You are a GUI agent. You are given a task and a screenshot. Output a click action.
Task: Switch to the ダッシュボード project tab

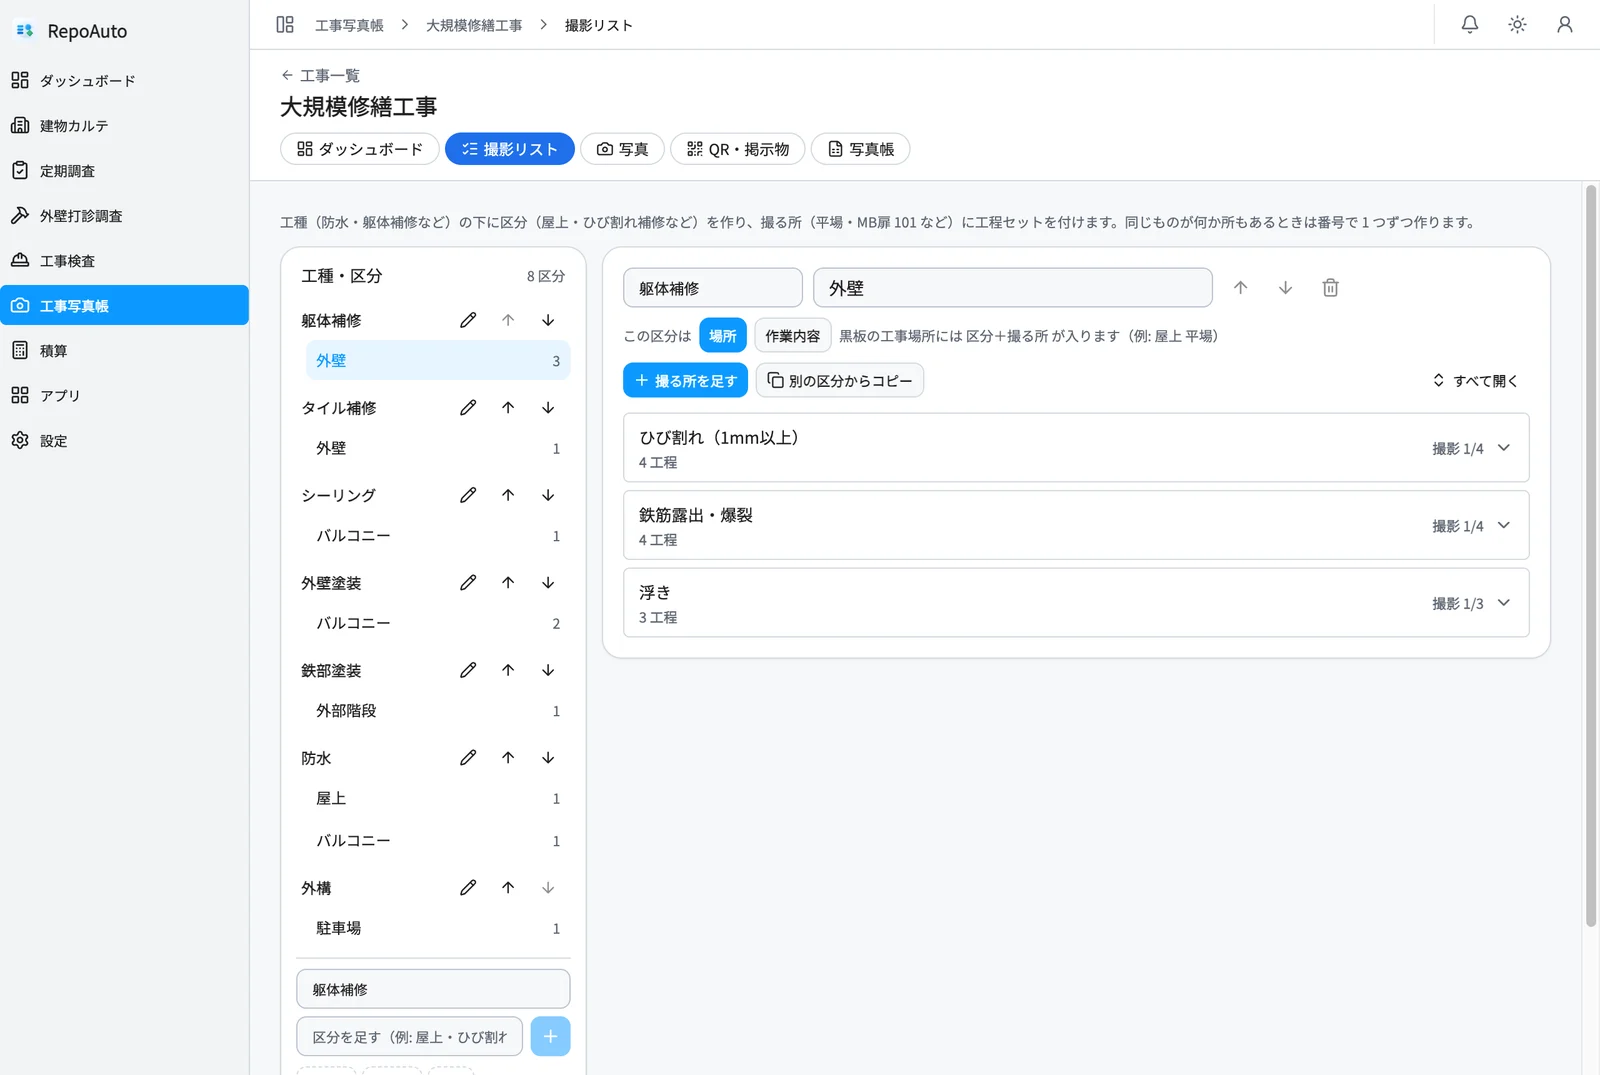pyautogui.click(x=360, y=149)
